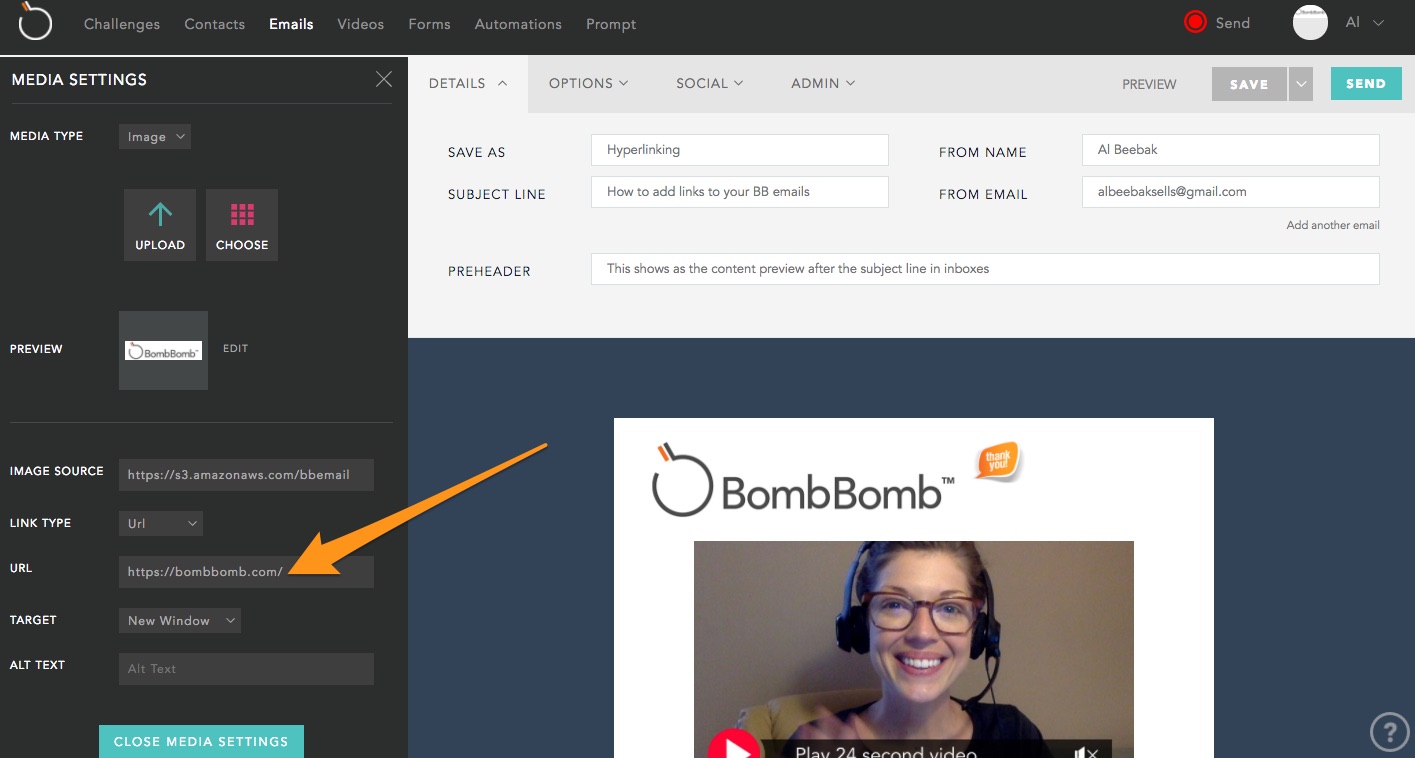Screen dimensions: 1415x758
Task: Click the Preview link
Action: (1149, 84)
